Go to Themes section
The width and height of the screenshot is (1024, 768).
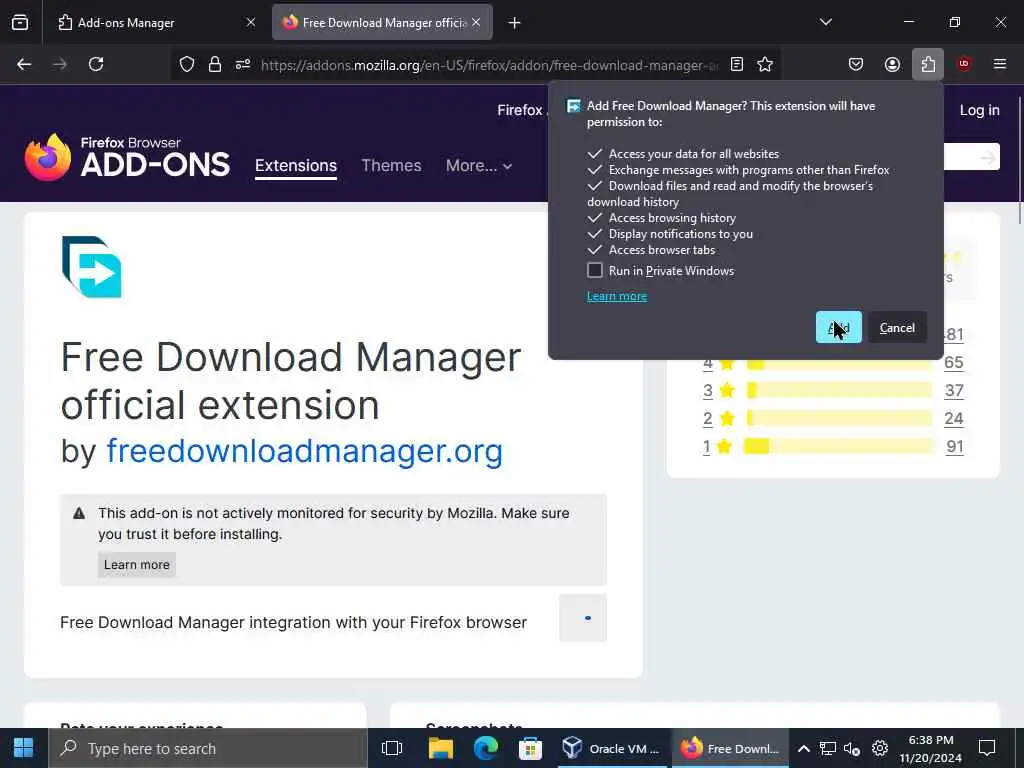coord(391,166)
